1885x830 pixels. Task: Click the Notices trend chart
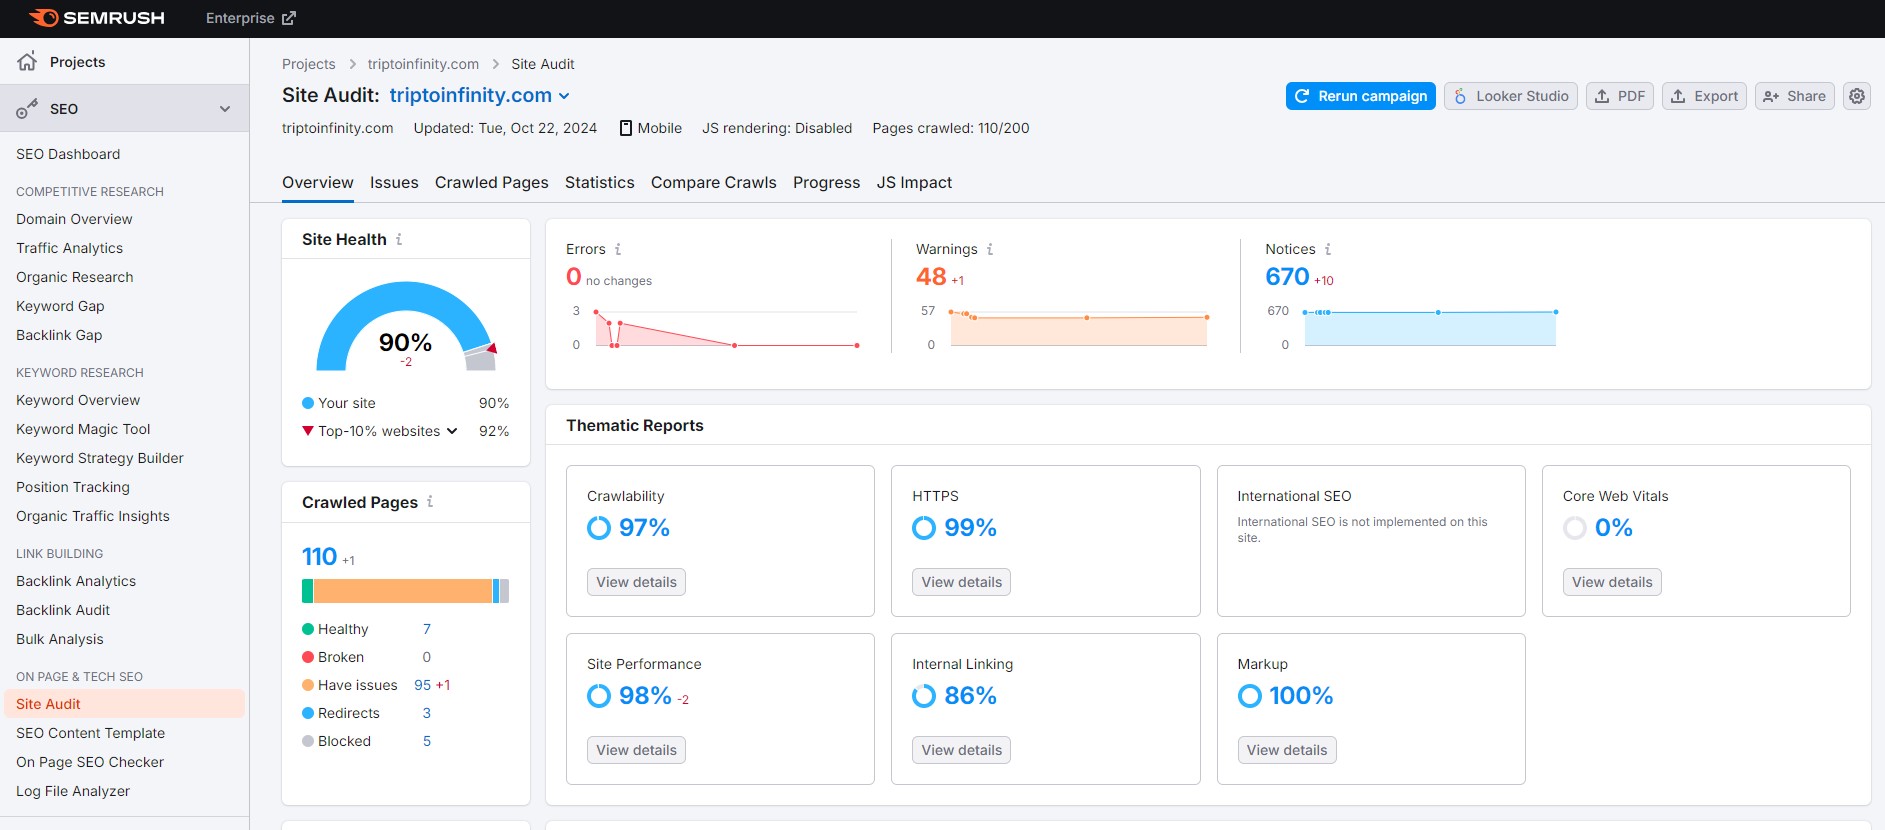1430,328
